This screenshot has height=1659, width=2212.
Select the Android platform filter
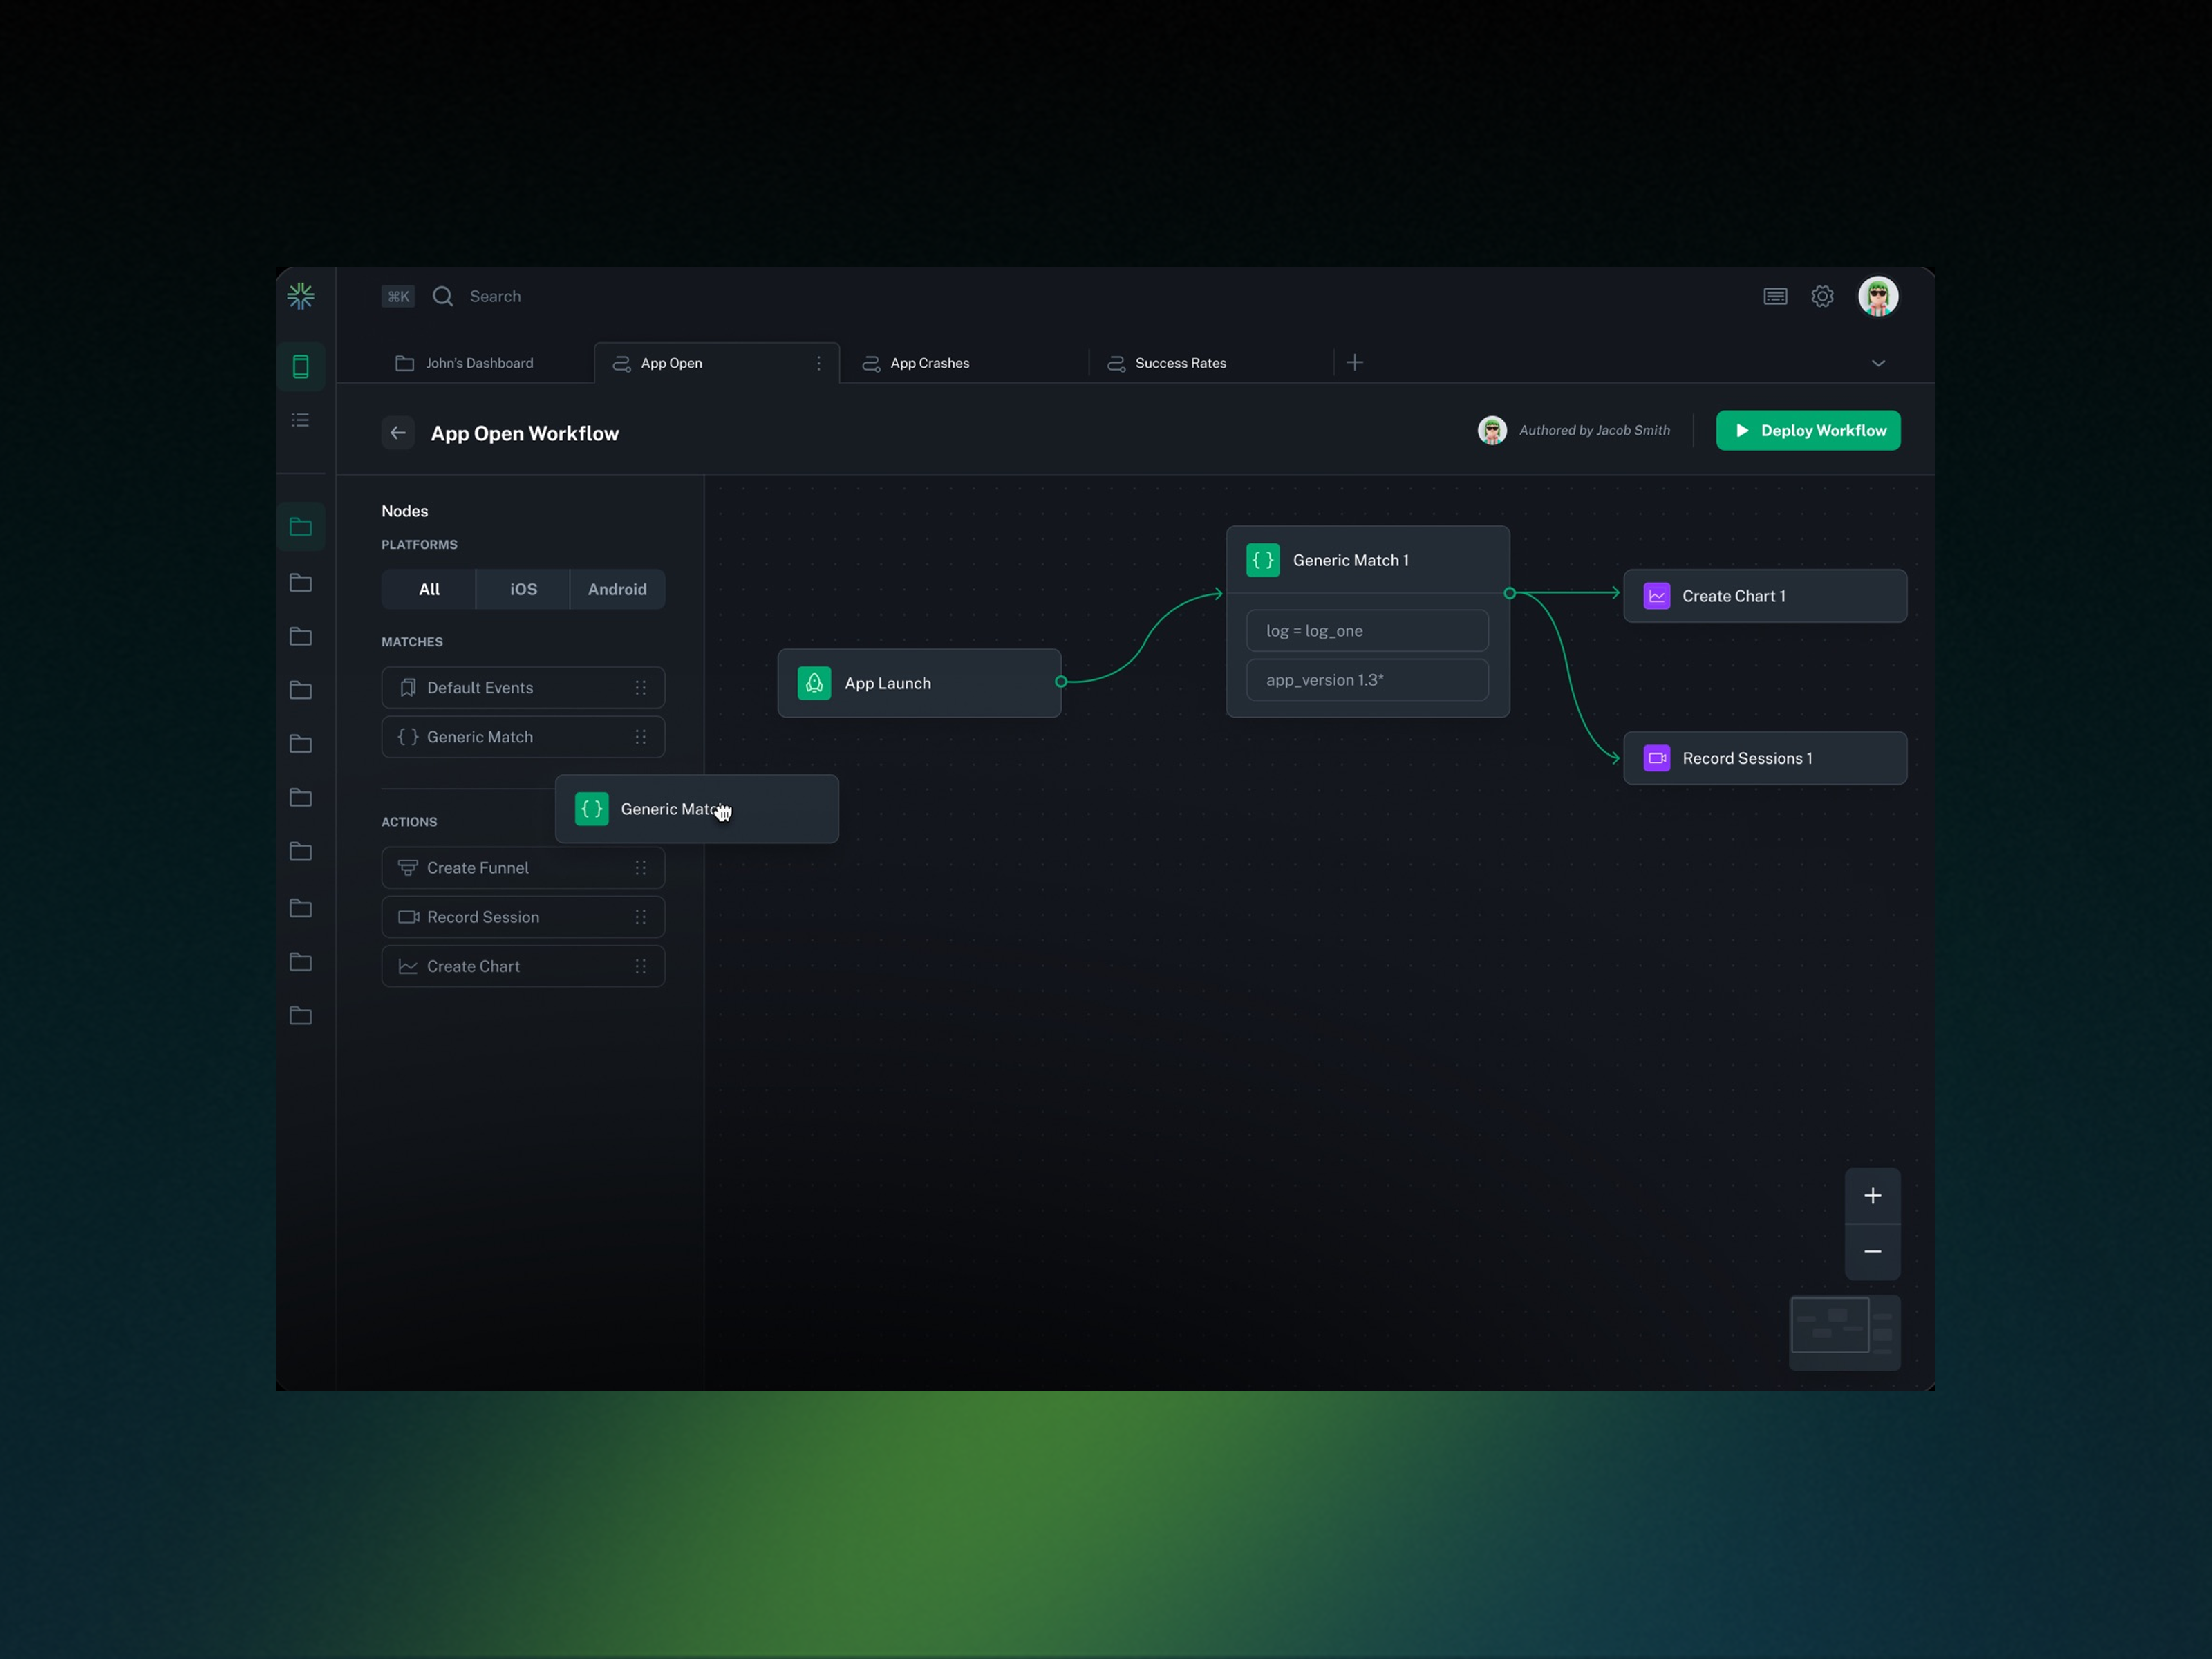(x=617, y=589)
